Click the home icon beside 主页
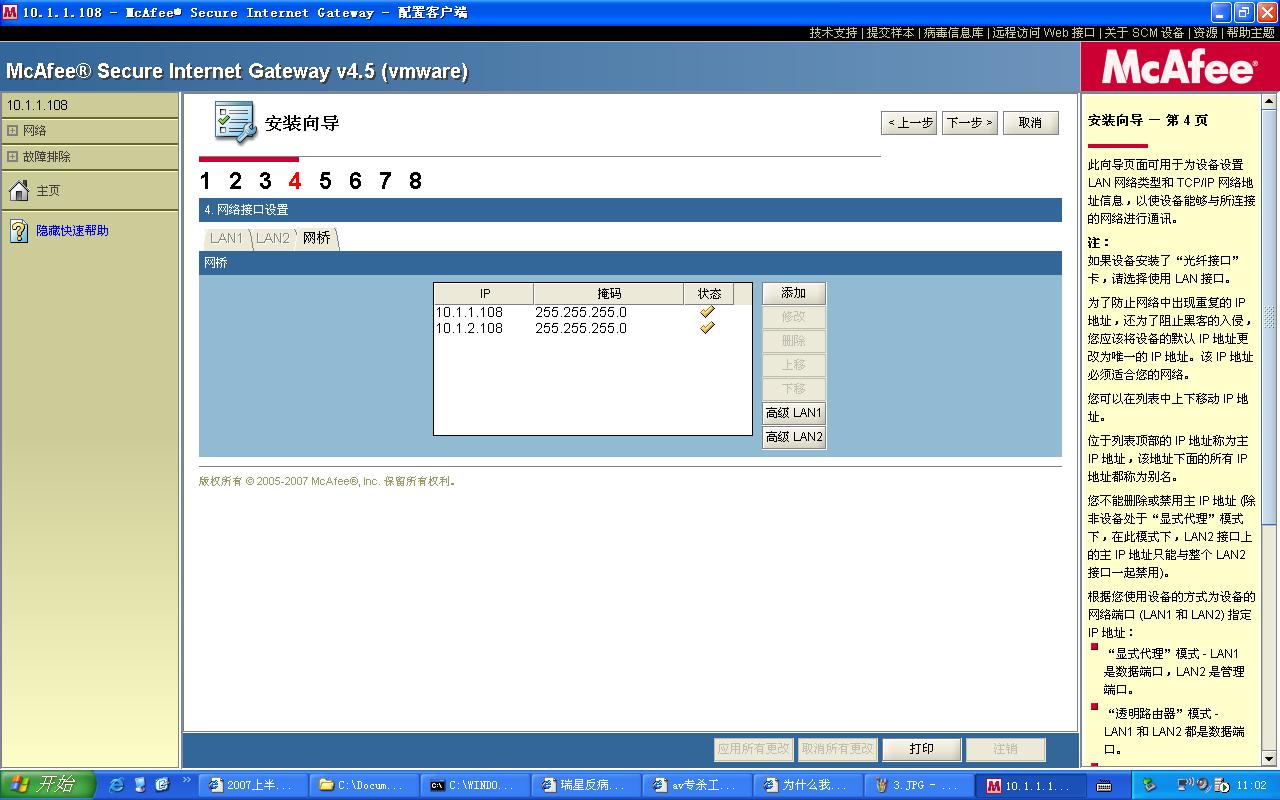Image resolution: width=1280 pixels, height=800 pixels. pos(18,190)
